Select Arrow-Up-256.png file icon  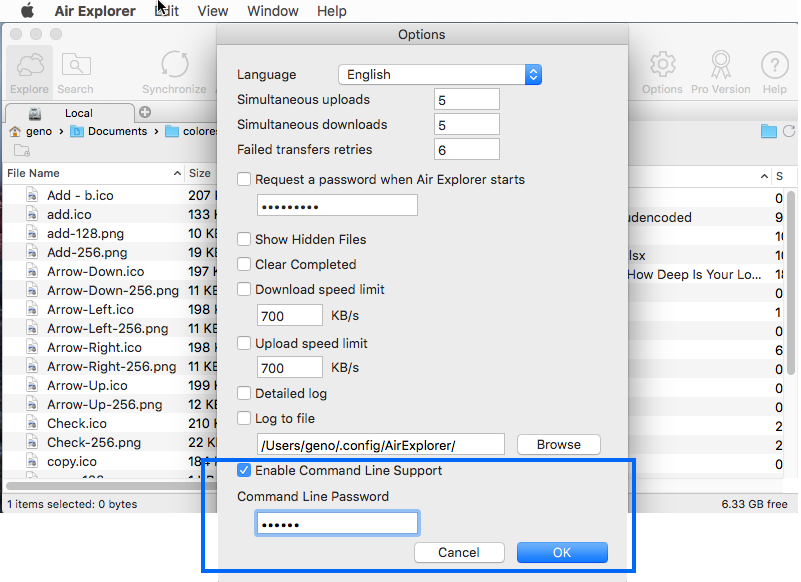click(32, 404)
